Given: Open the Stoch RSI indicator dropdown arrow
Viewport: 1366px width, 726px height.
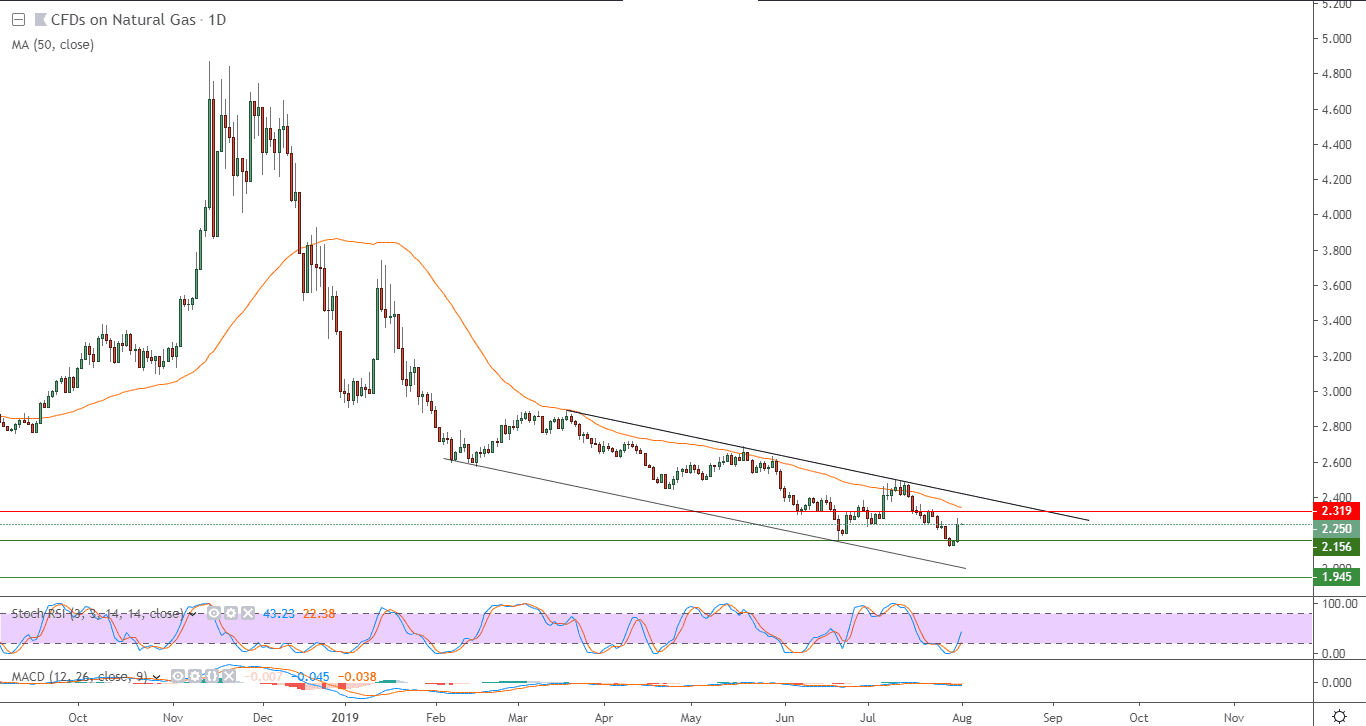Looking at the screenshot, I should coord(193,612).
